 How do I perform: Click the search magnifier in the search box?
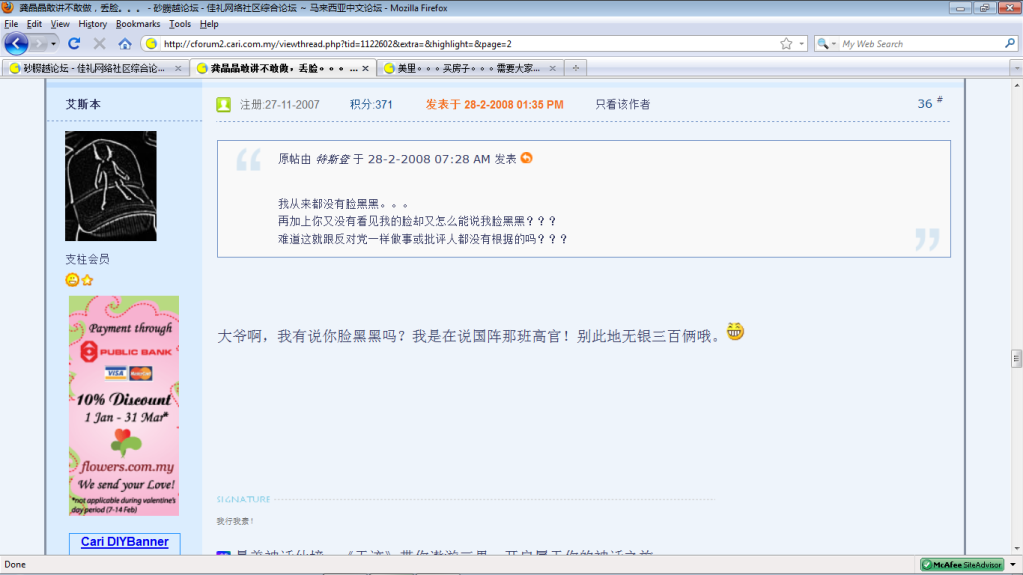tap(1009, 44)
